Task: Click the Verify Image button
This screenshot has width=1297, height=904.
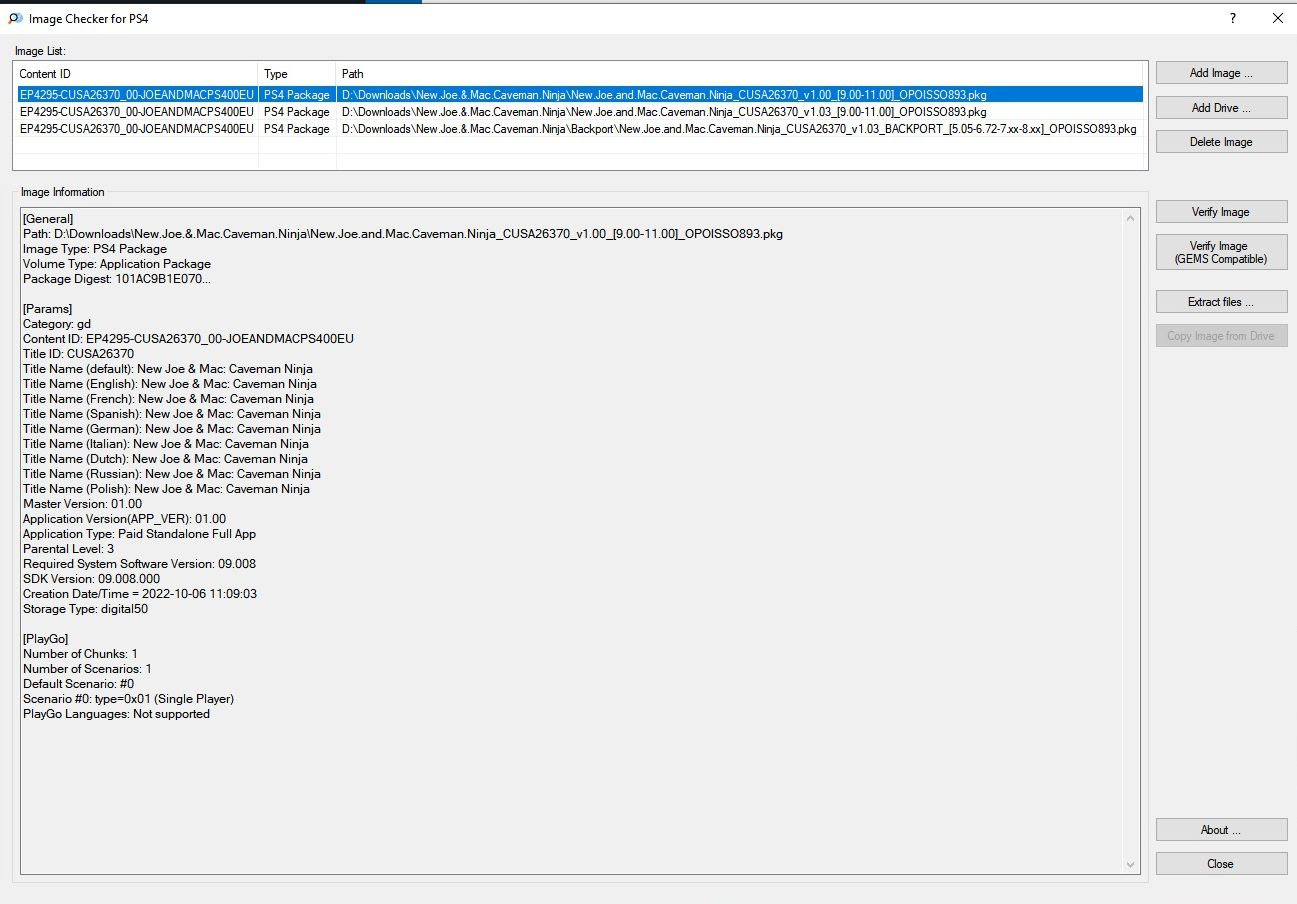Action: [1221, 212]
